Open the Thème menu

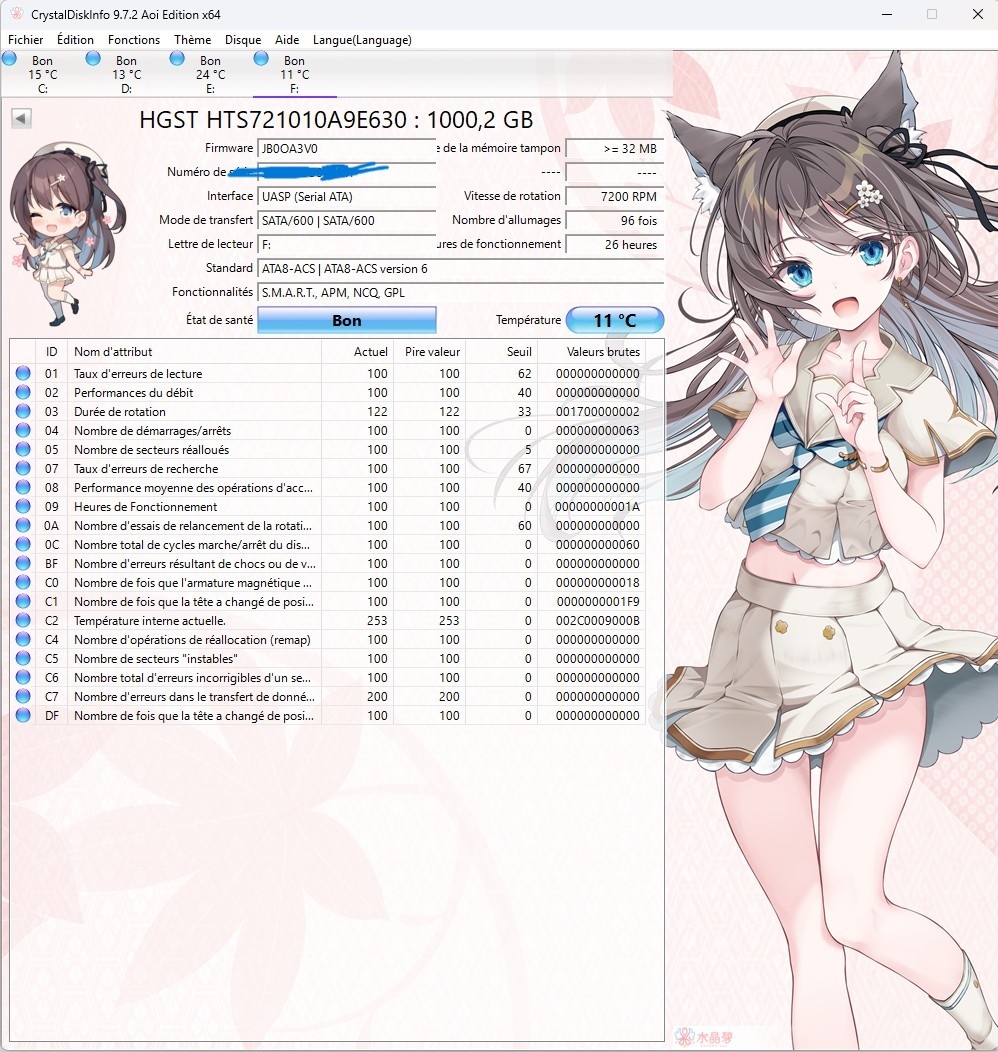(192, 40)
